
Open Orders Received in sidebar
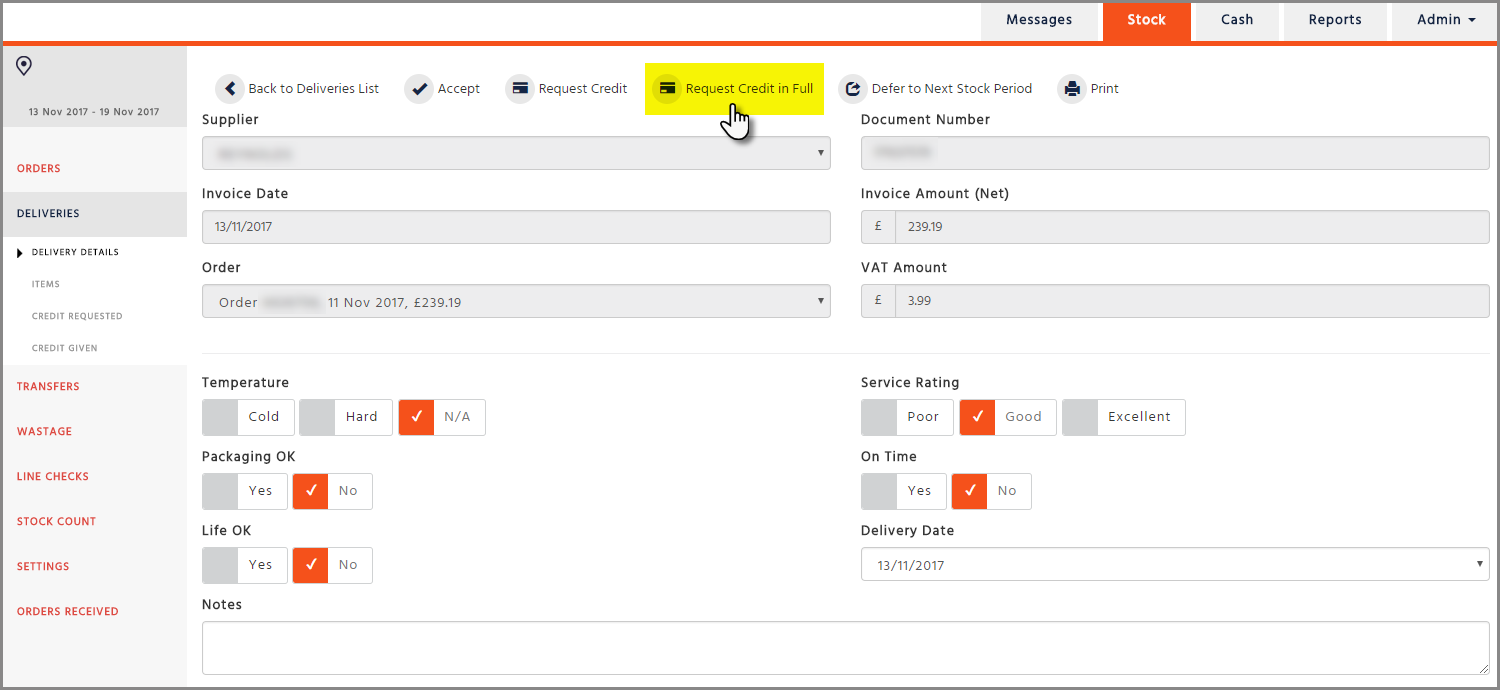point(67,611)
